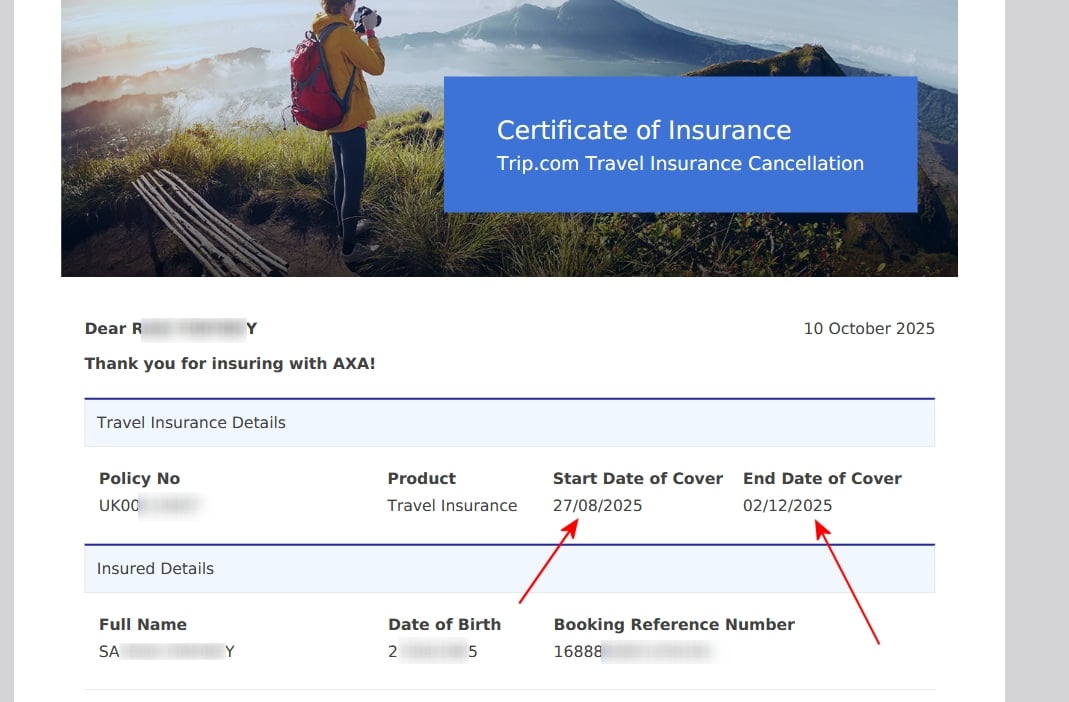Image resolution: width=1069 pixels, height=702 pixels.
Task: Click the document date "10 October 2025"
Action: (868, 329)
